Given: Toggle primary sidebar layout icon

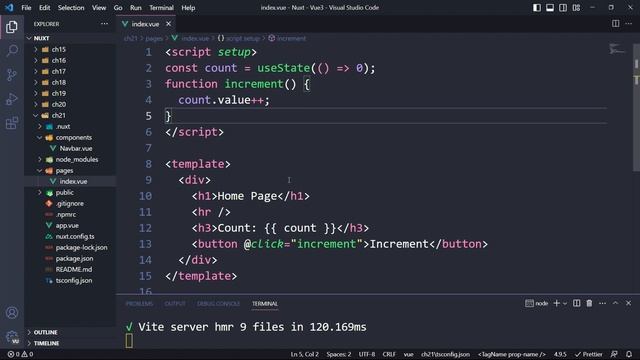Looking at the screenshot, I should point(537,8).
